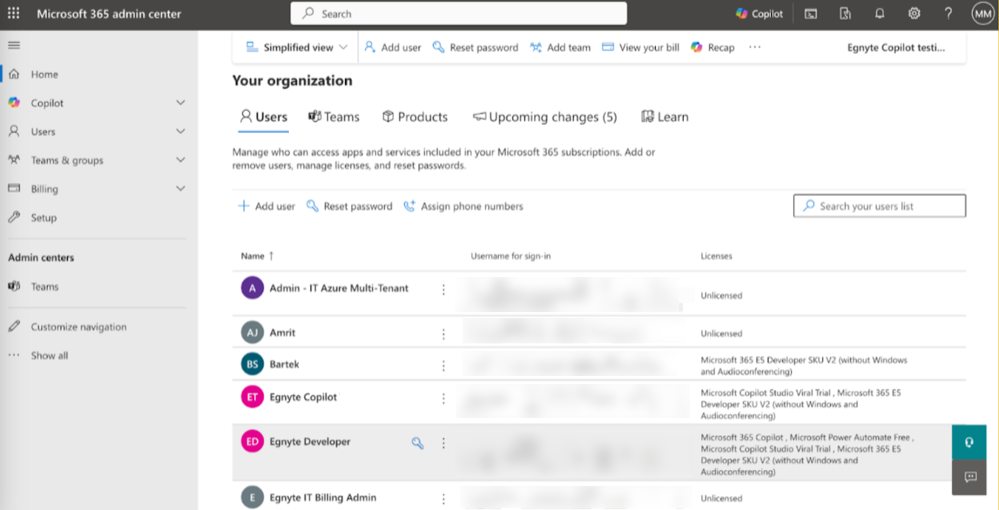Click the BS avatar for Bartek
999x510 pixels.
click(x=252, y=365)
